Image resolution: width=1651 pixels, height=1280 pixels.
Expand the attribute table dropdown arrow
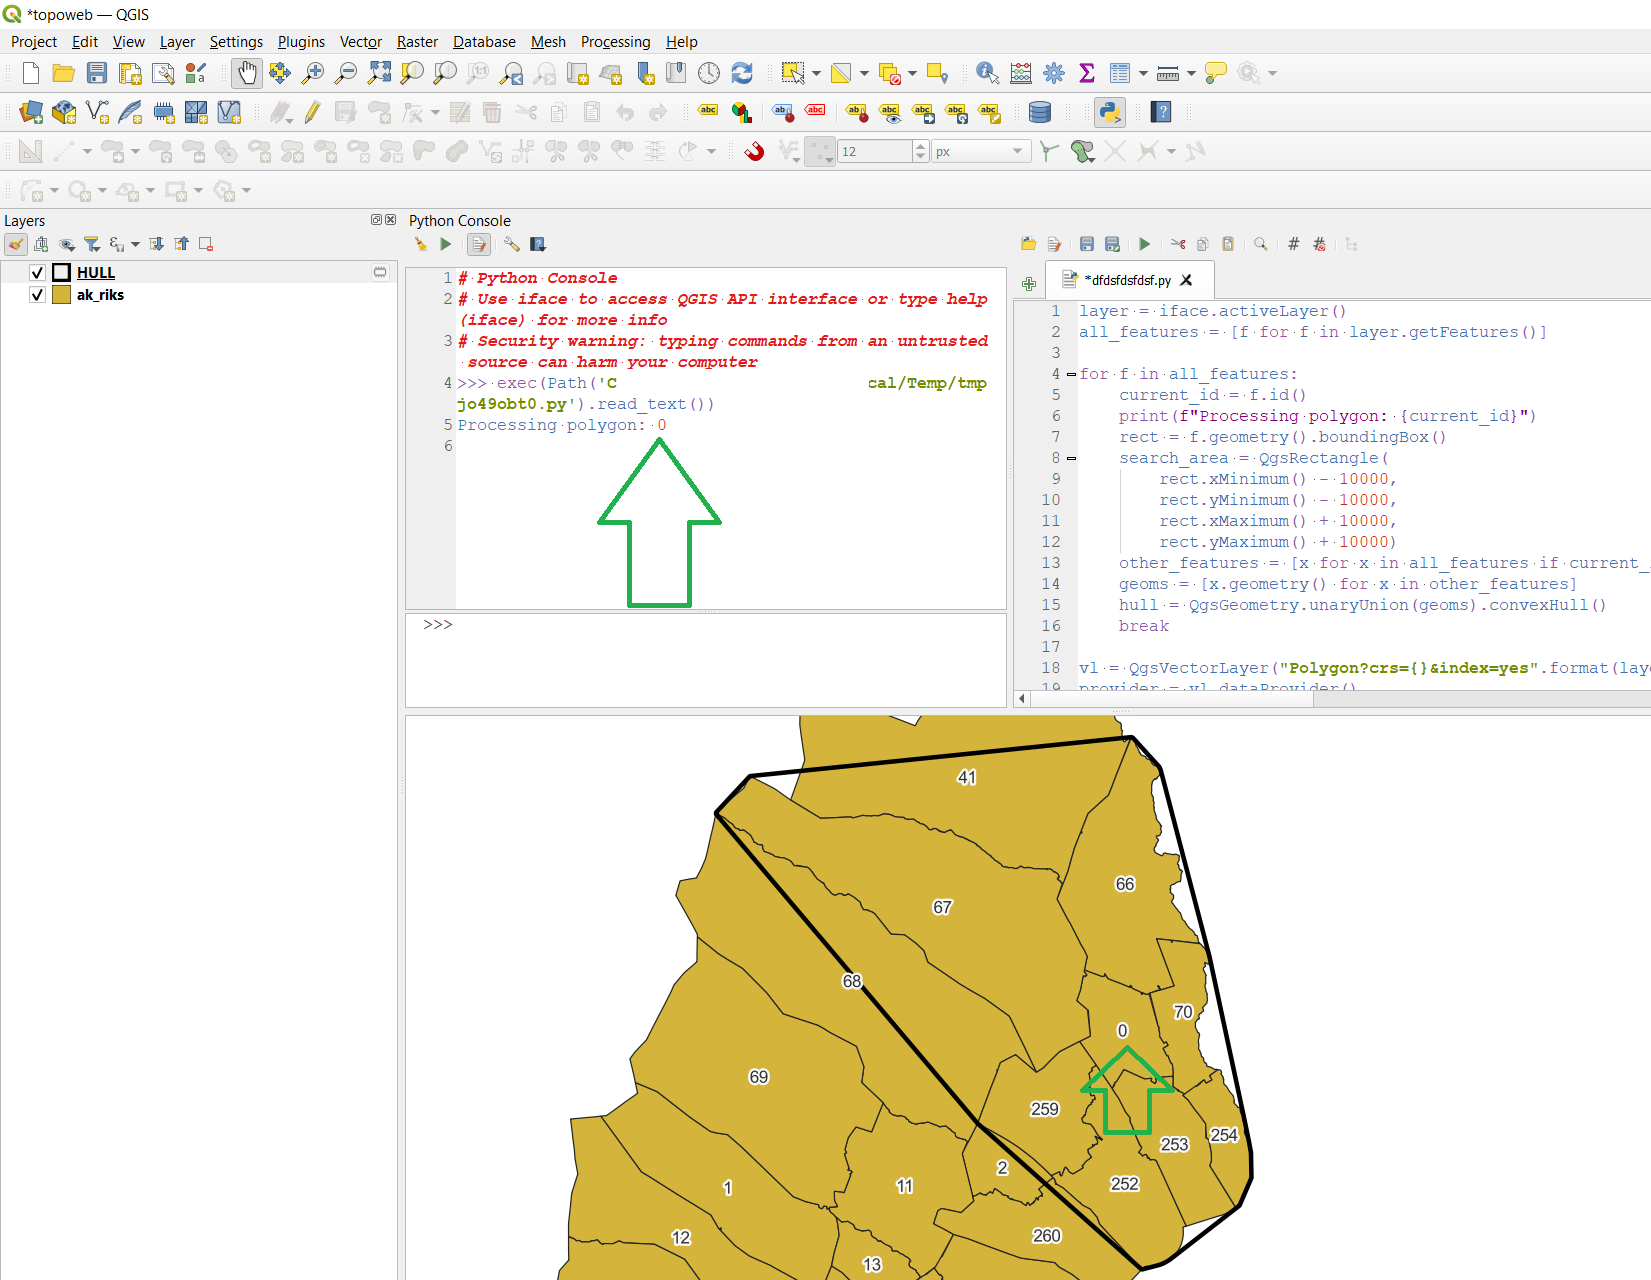pos(1143,73)
